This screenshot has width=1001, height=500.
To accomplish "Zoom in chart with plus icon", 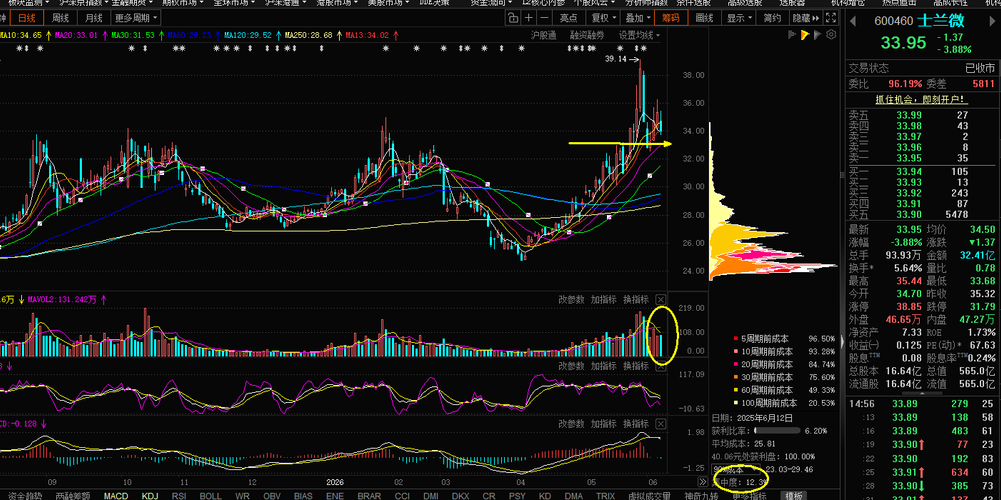I will point(529,18).
